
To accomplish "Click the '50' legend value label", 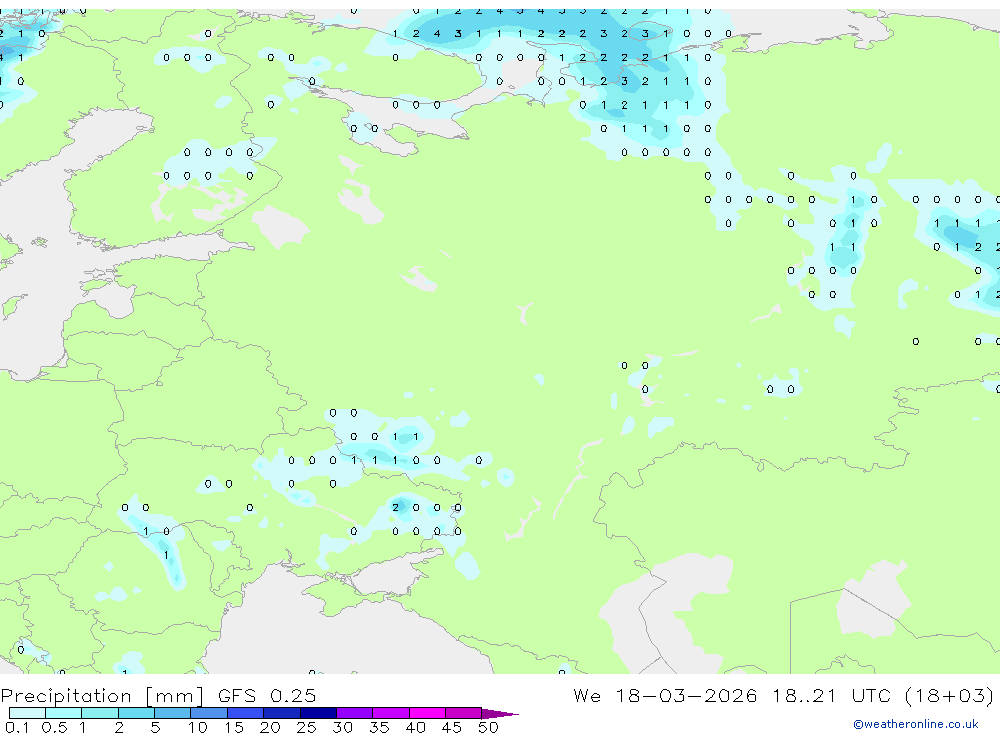I will pyautogui.click(x=488, y=727).
